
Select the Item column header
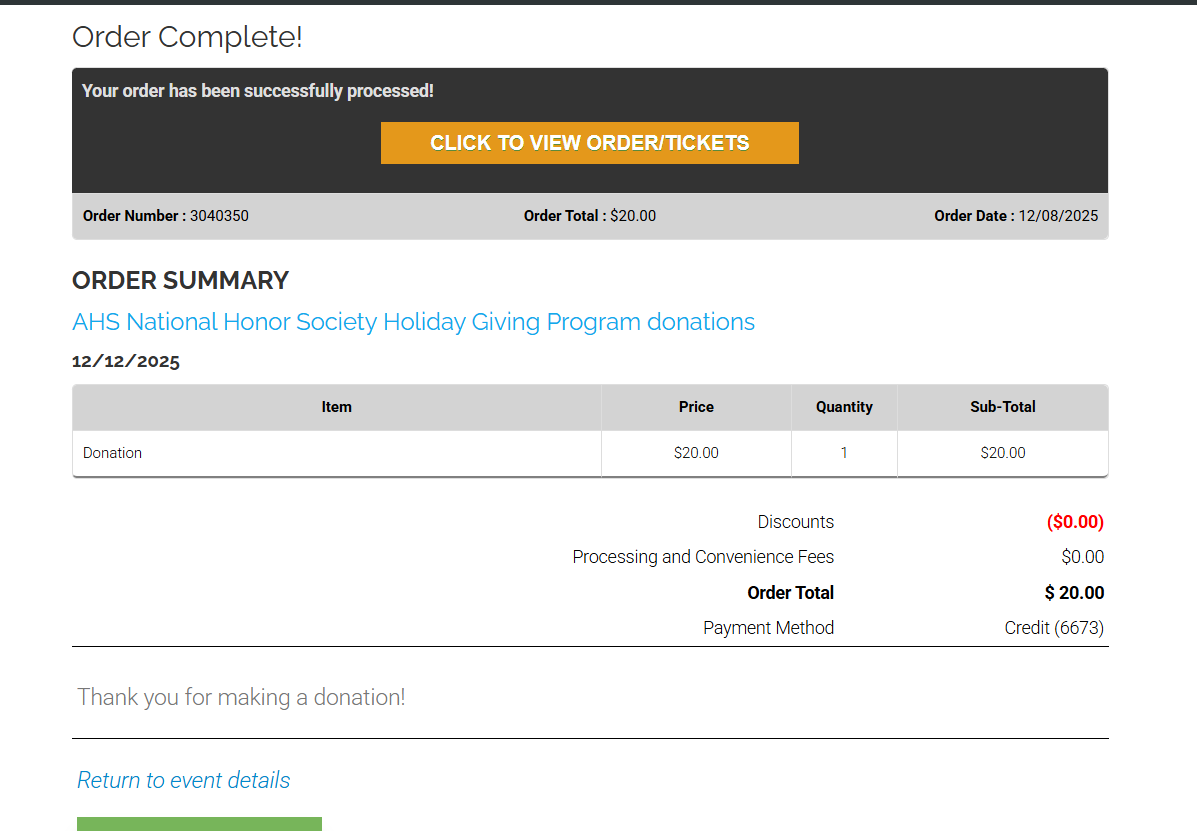[x=336, y=407]
